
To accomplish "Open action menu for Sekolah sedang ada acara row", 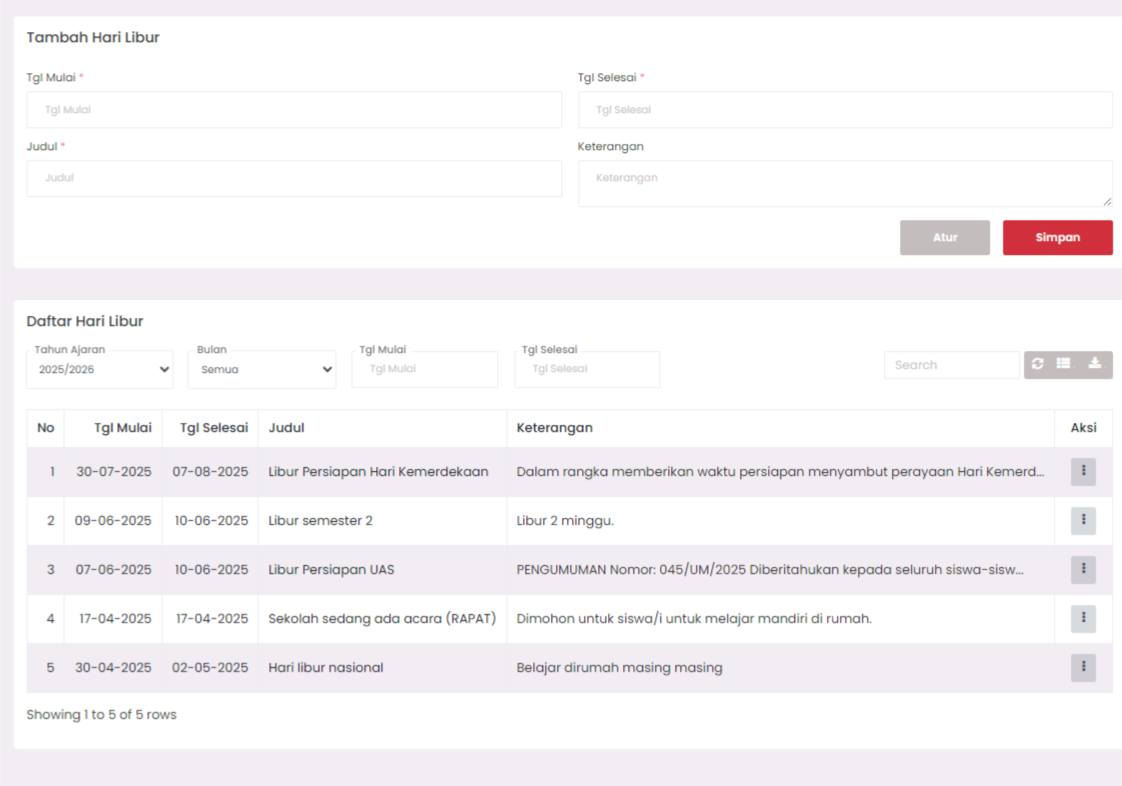I will [1083, 619].
